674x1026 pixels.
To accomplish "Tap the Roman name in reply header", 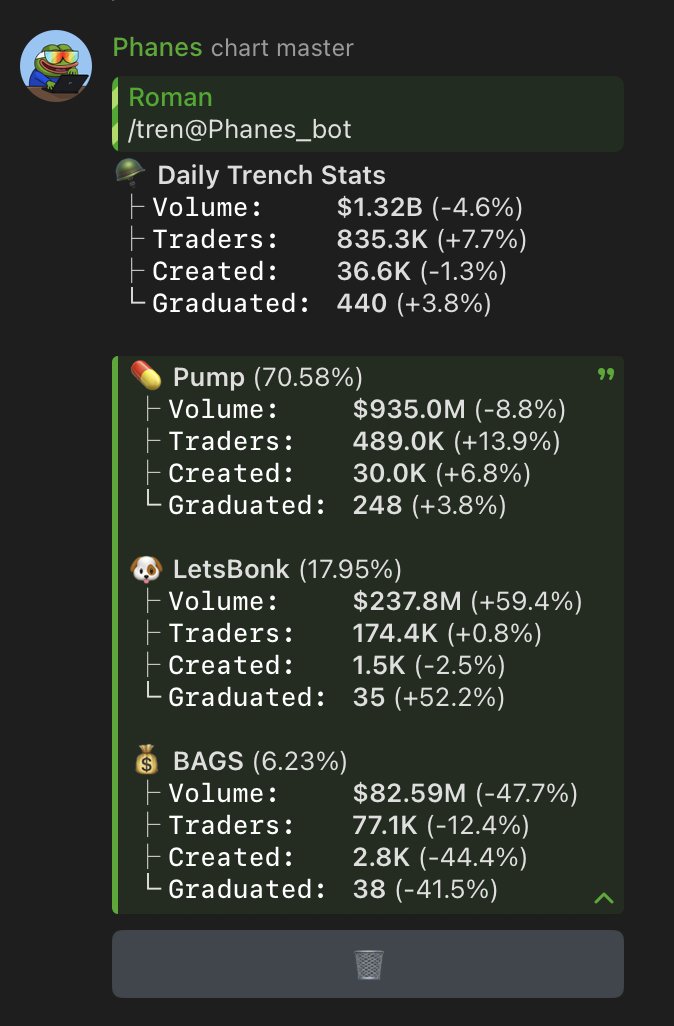I will pyautogui.click(x=170, y=97).
